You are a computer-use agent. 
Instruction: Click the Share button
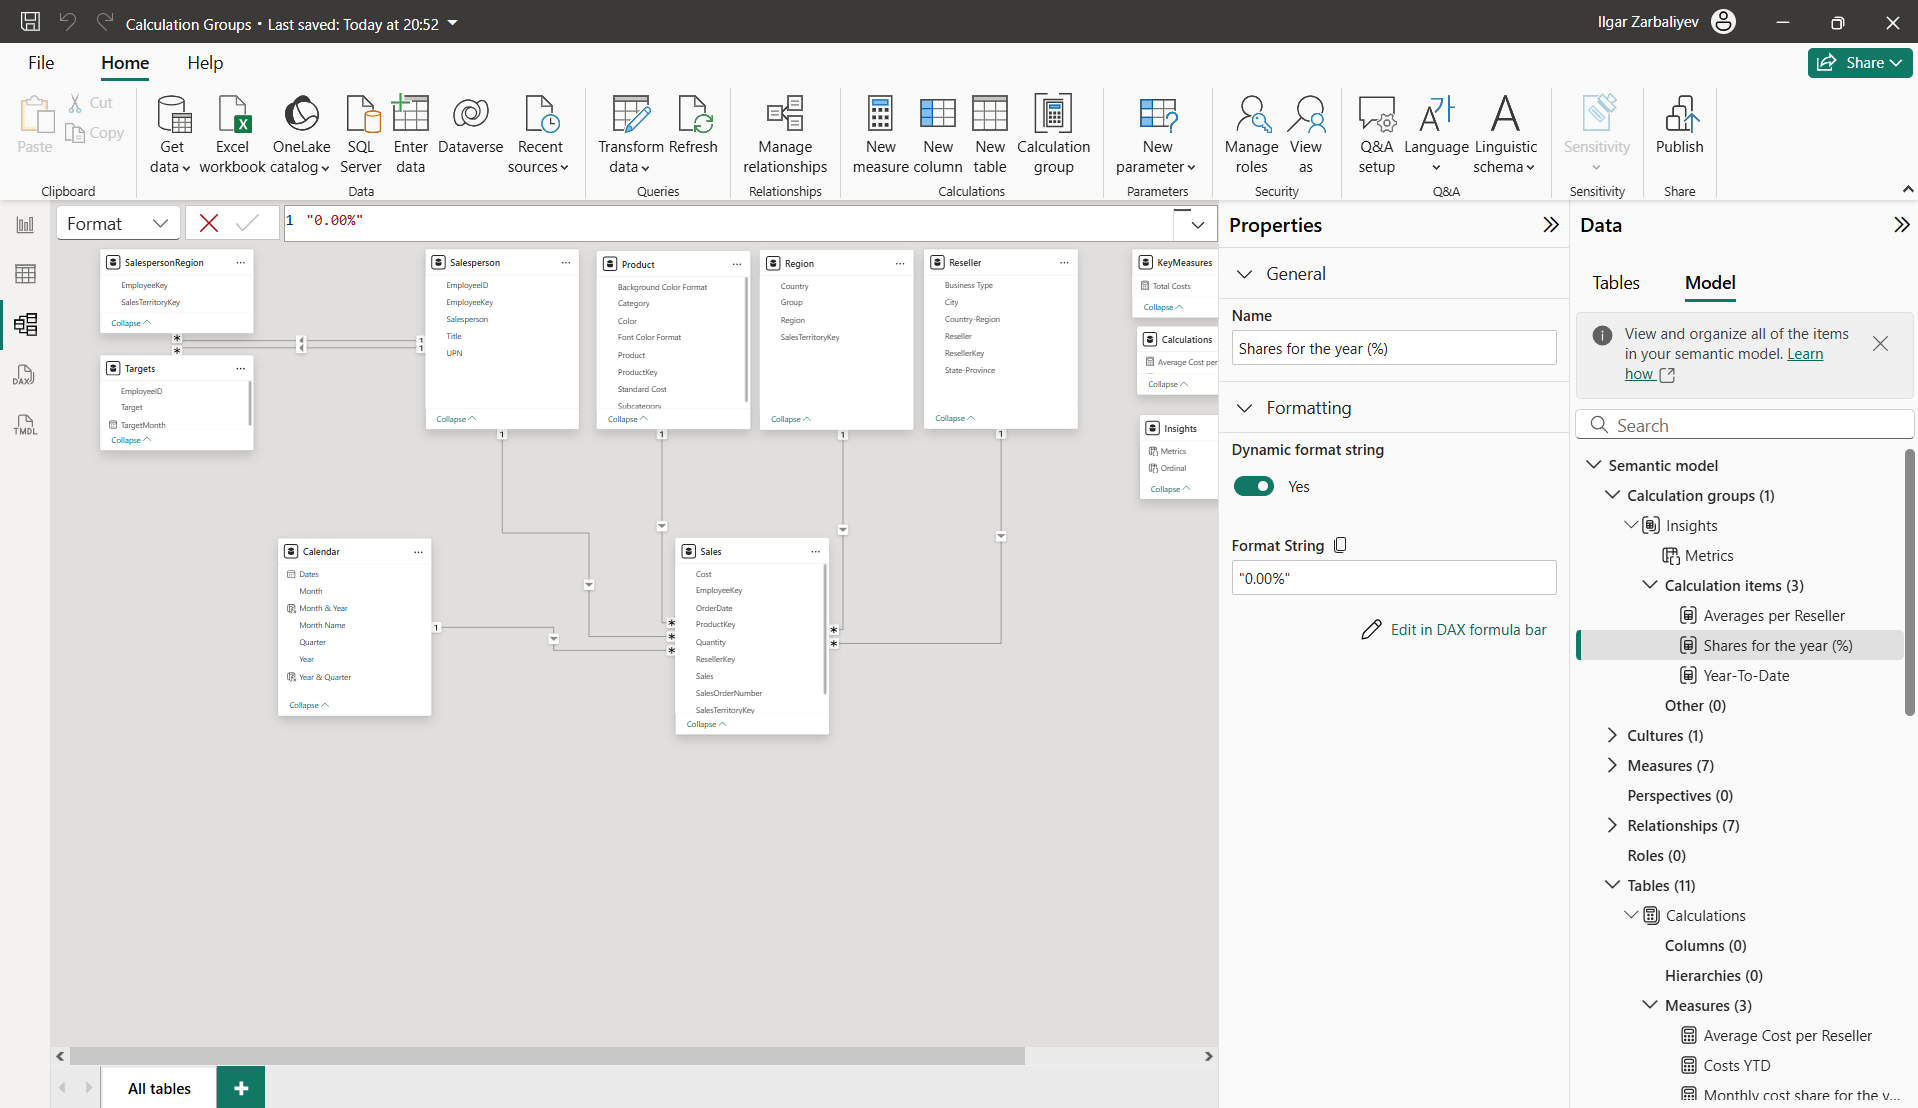tap(1859, 63)
